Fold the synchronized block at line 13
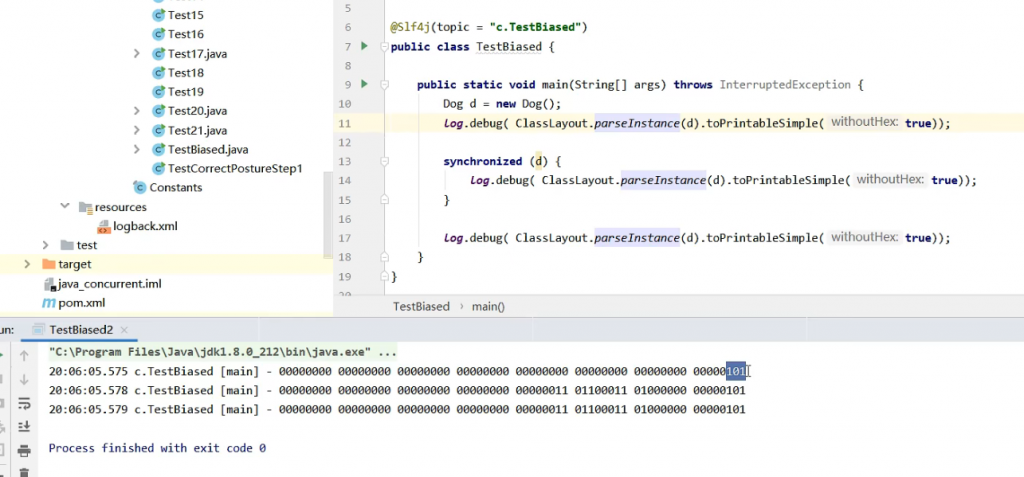 coord(384,161)
